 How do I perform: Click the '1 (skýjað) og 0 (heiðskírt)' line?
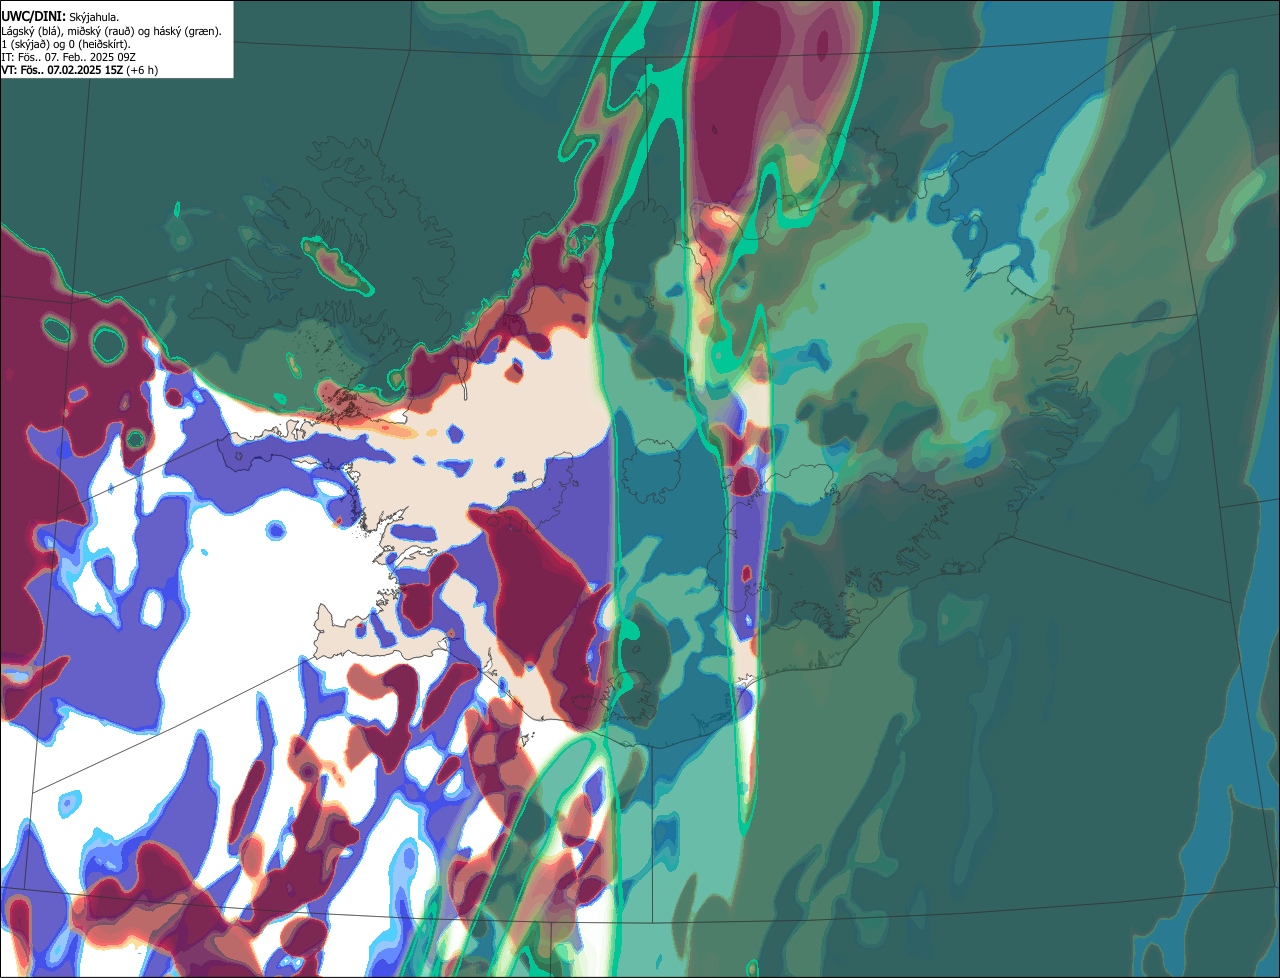point(66,44)
